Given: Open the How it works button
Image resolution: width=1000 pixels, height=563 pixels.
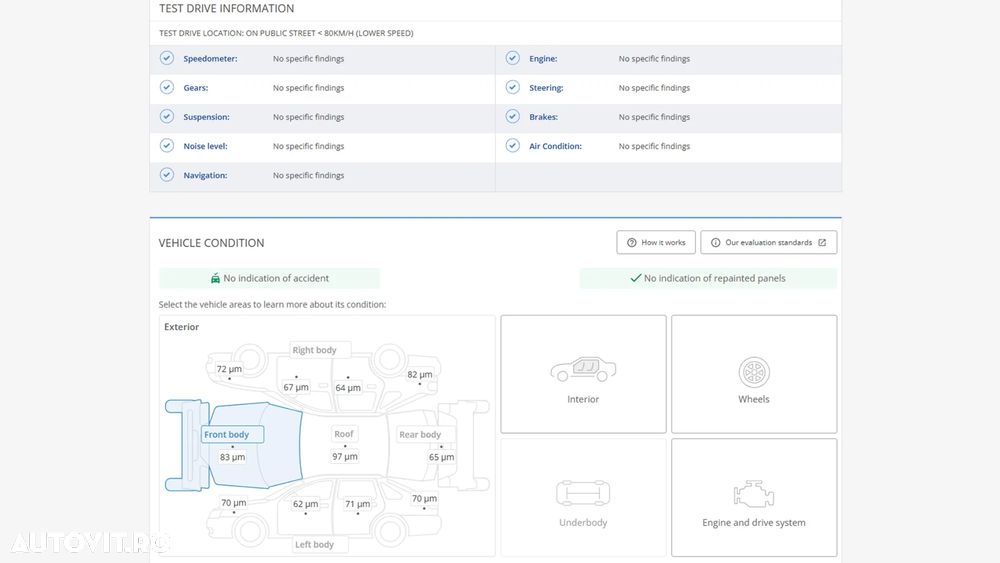Looking at the screenshot, I should click(x=656, y=243).
